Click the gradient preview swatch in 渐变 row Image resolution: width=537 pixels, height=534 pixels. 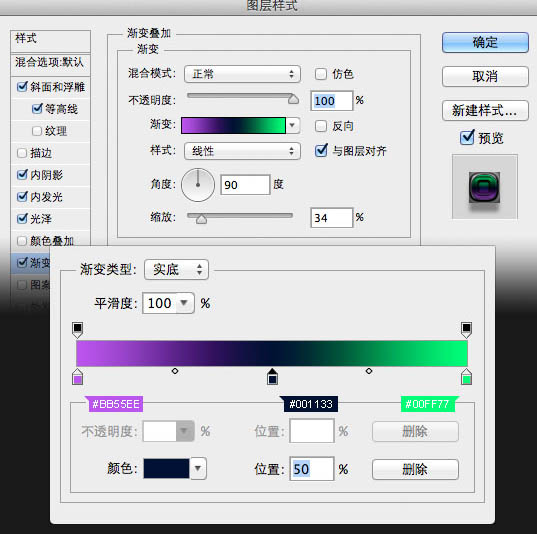coord(233,125)
